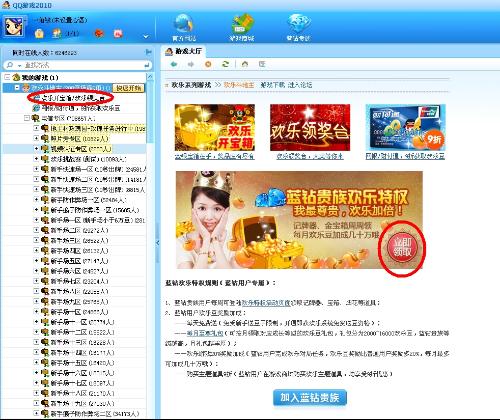The height and width of the screenshot is (420, 500).
Task: Open the blue diamond privileges icon
Action: (299, 24)
